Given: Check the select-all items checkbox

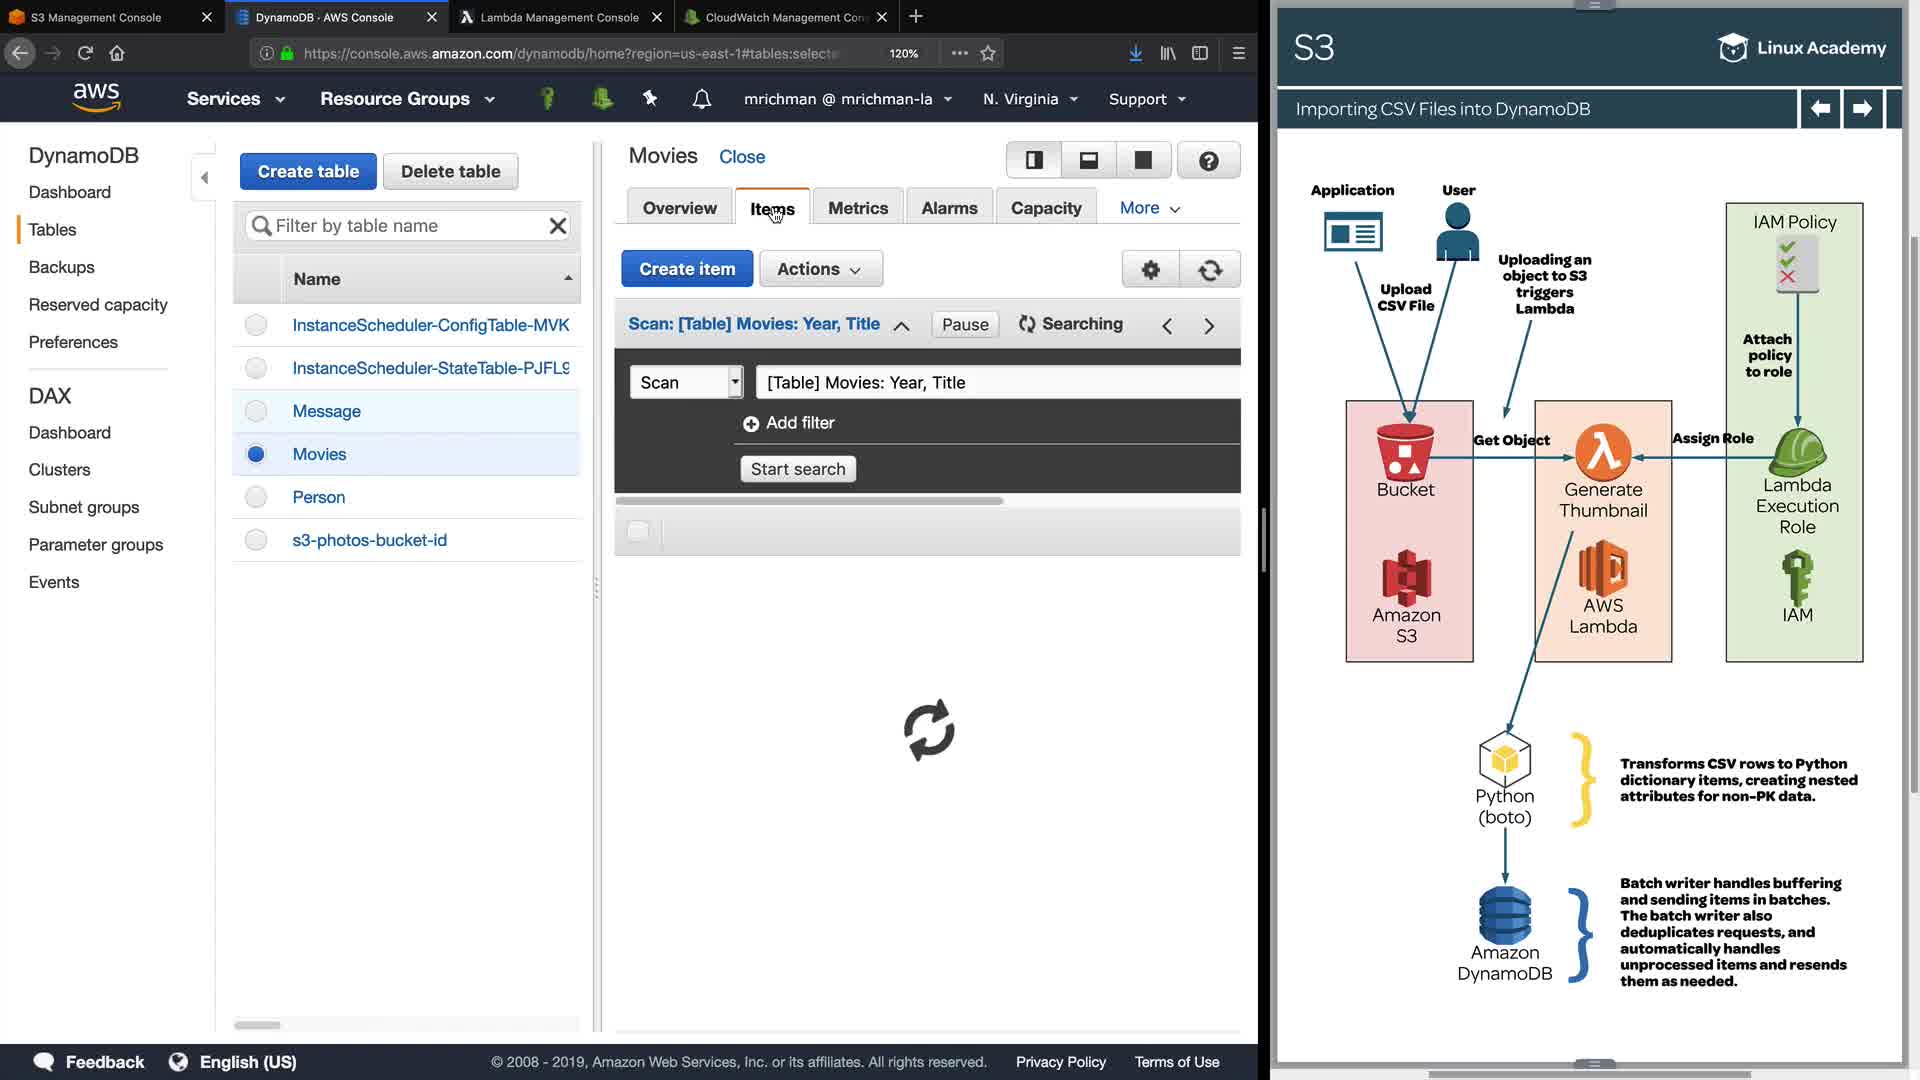Looking at the screenshot, I should 638,531.
